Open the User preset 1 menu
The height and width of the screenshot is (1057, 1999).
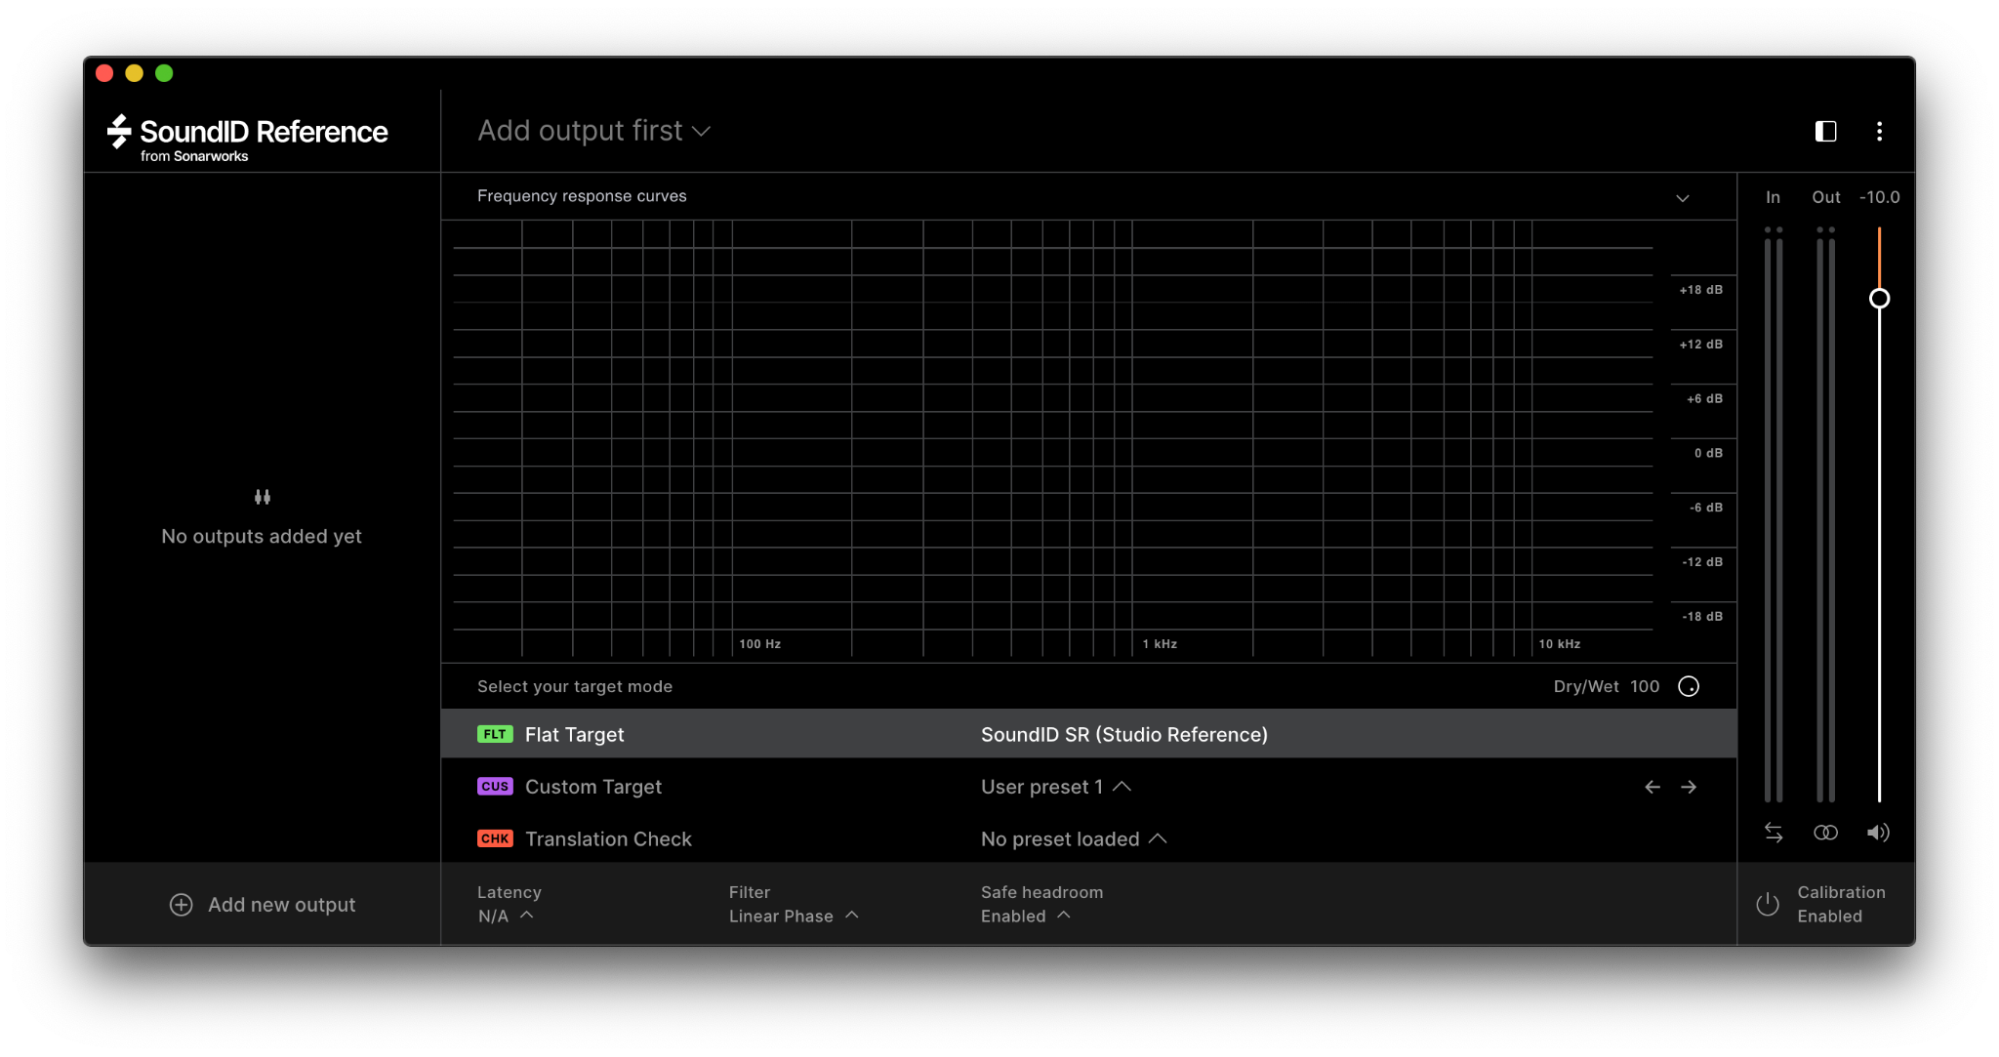coord(1055,788)
